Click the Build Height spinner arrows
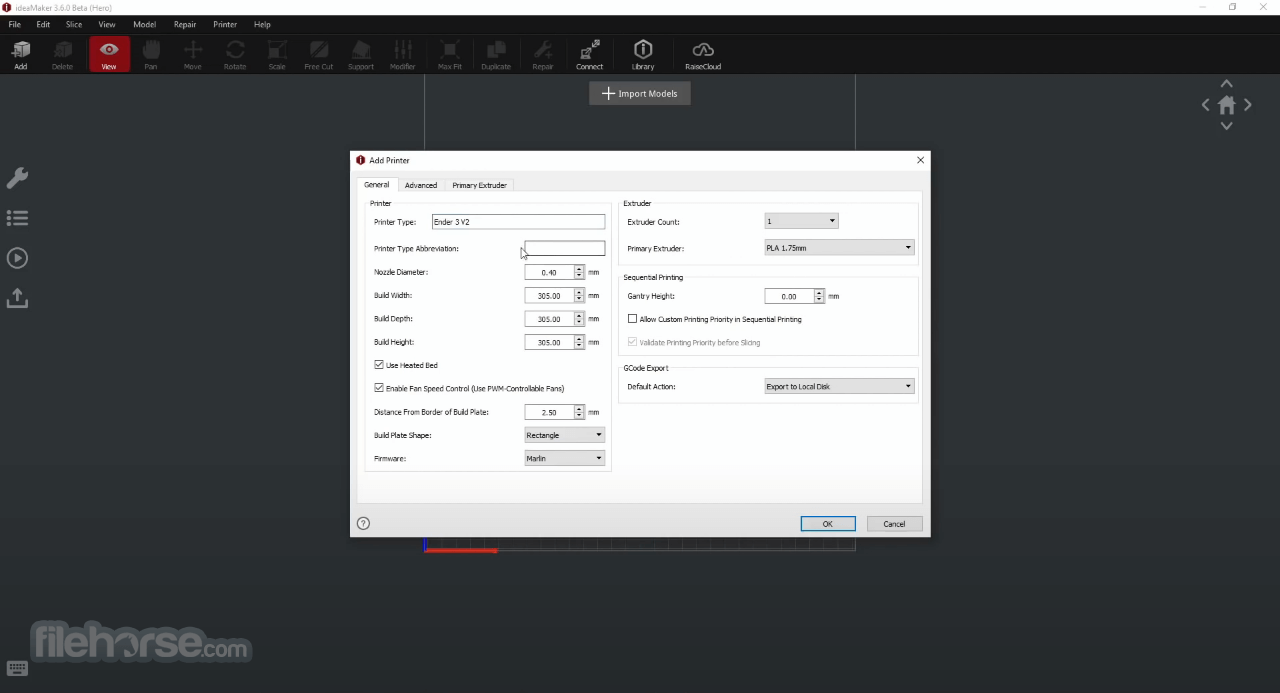Viewport: 1280px width, 693px height. 579,342
